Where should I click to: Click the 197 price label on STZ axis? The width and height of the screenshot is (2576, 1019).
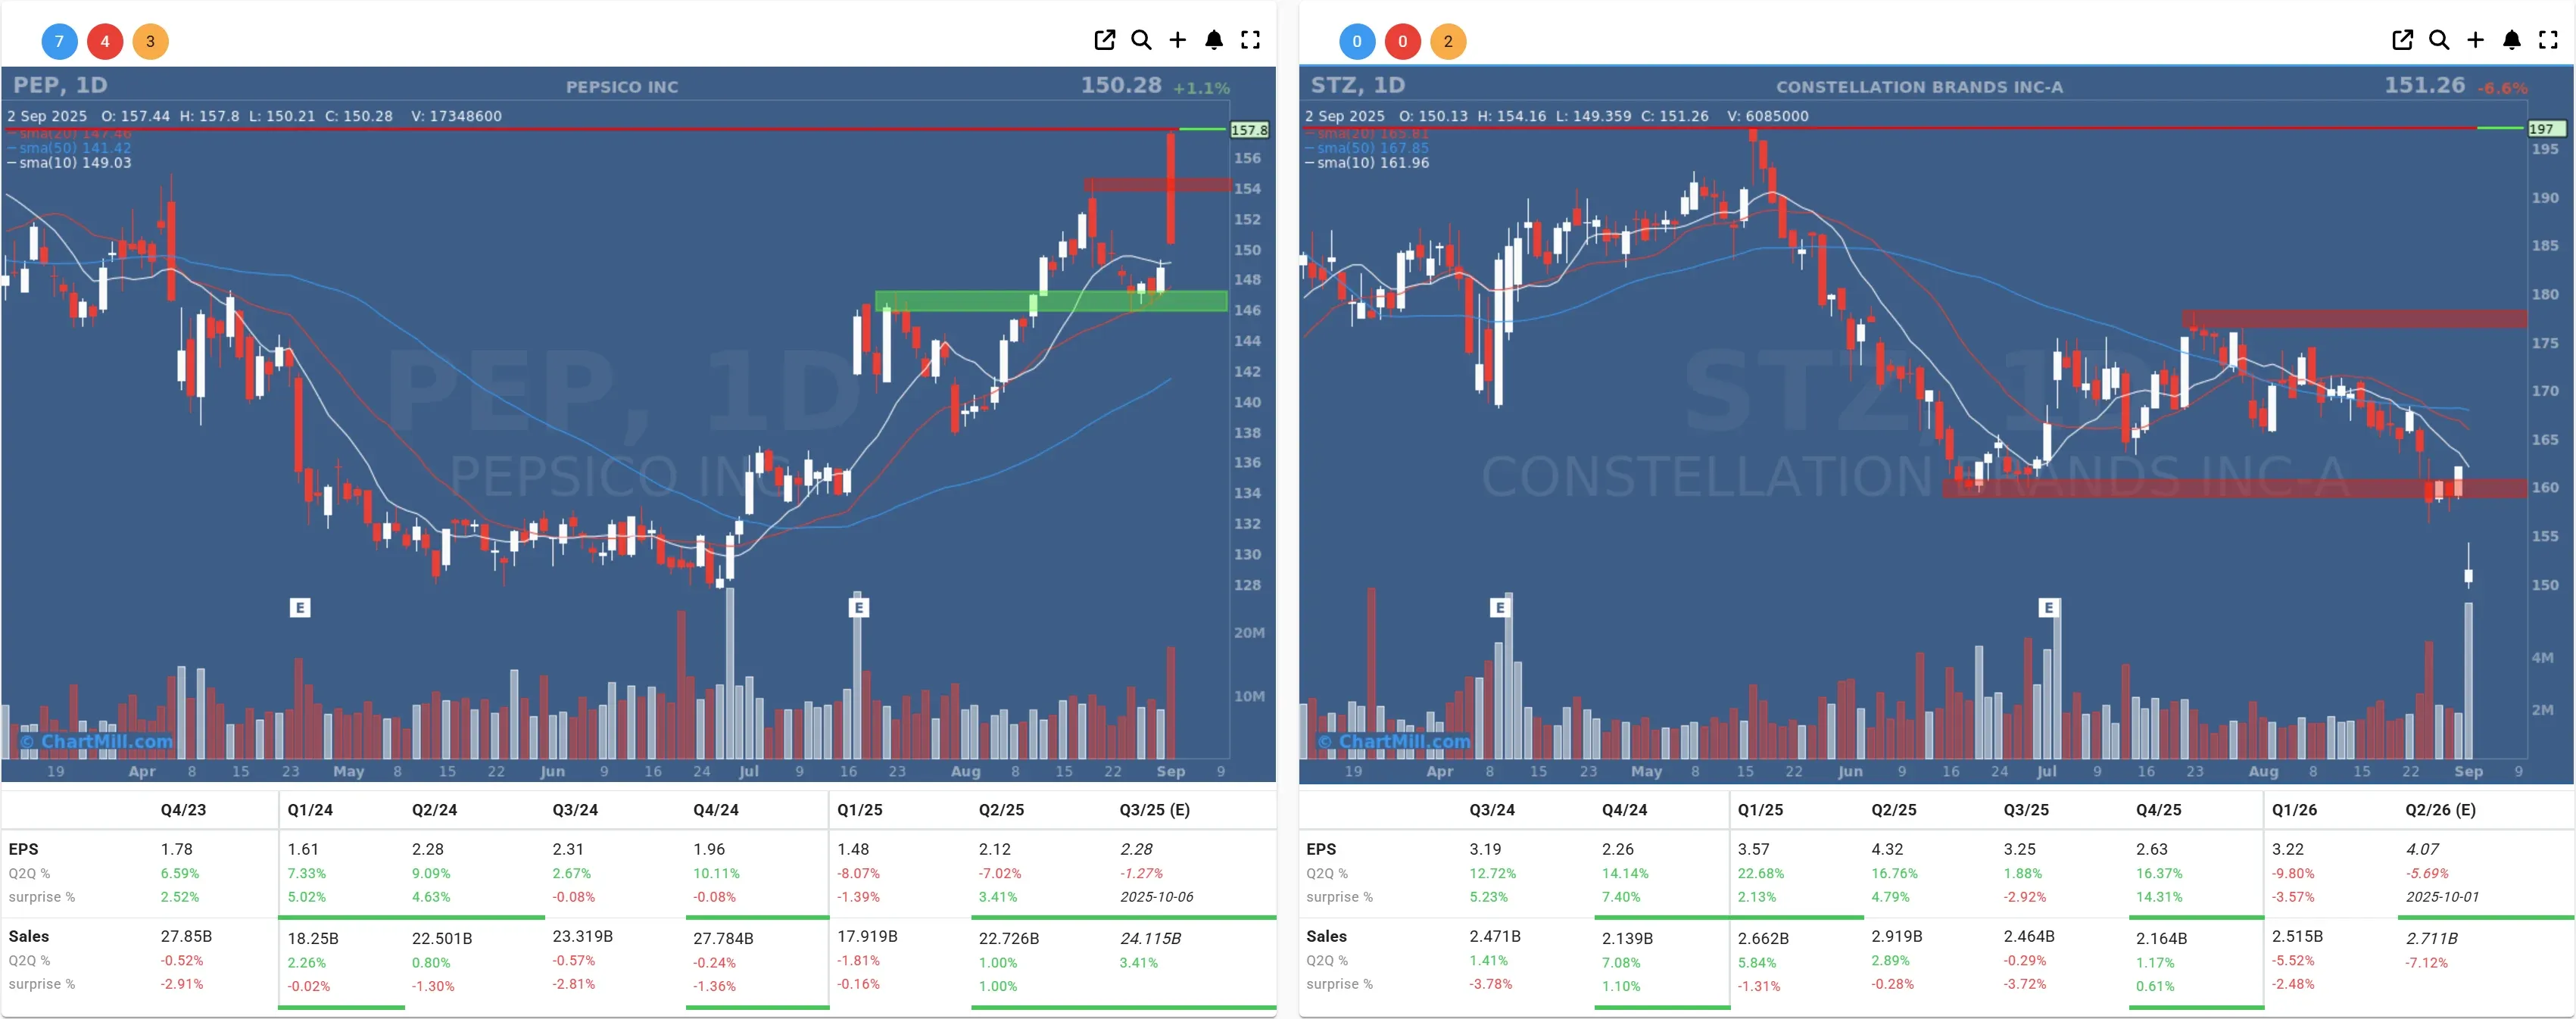click(x=2545, y=129)
